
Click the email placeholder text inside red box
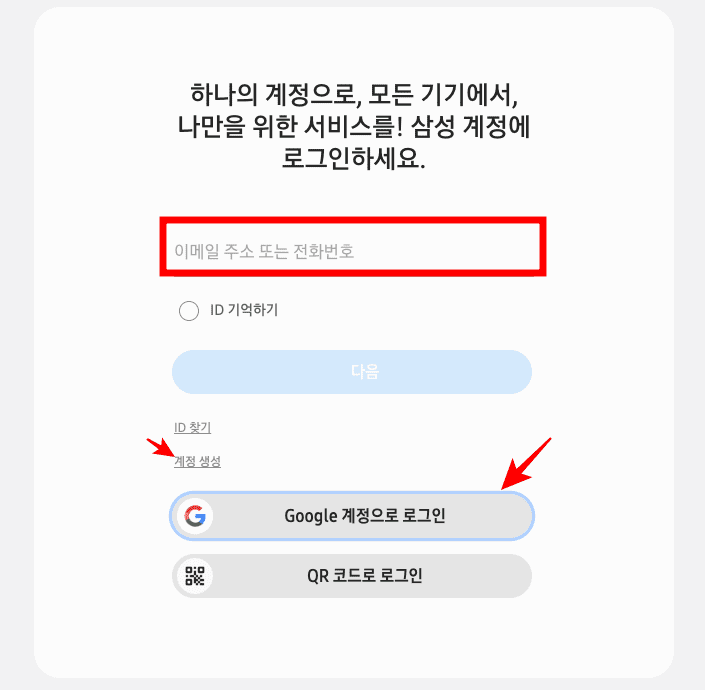(x=264, y=251)
